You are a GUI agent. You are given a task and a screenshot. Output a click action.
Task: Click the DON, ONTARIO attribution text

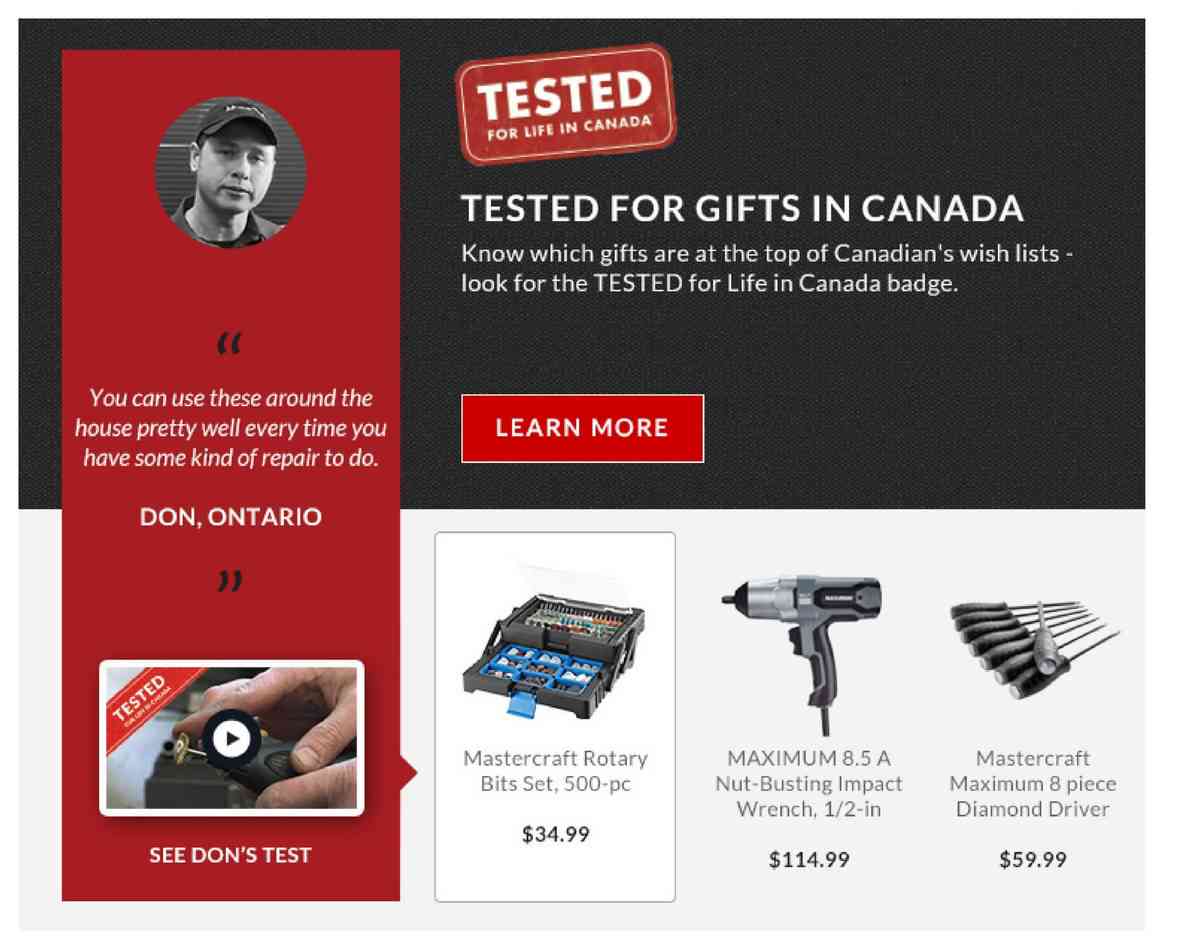[x=230, y=517]
